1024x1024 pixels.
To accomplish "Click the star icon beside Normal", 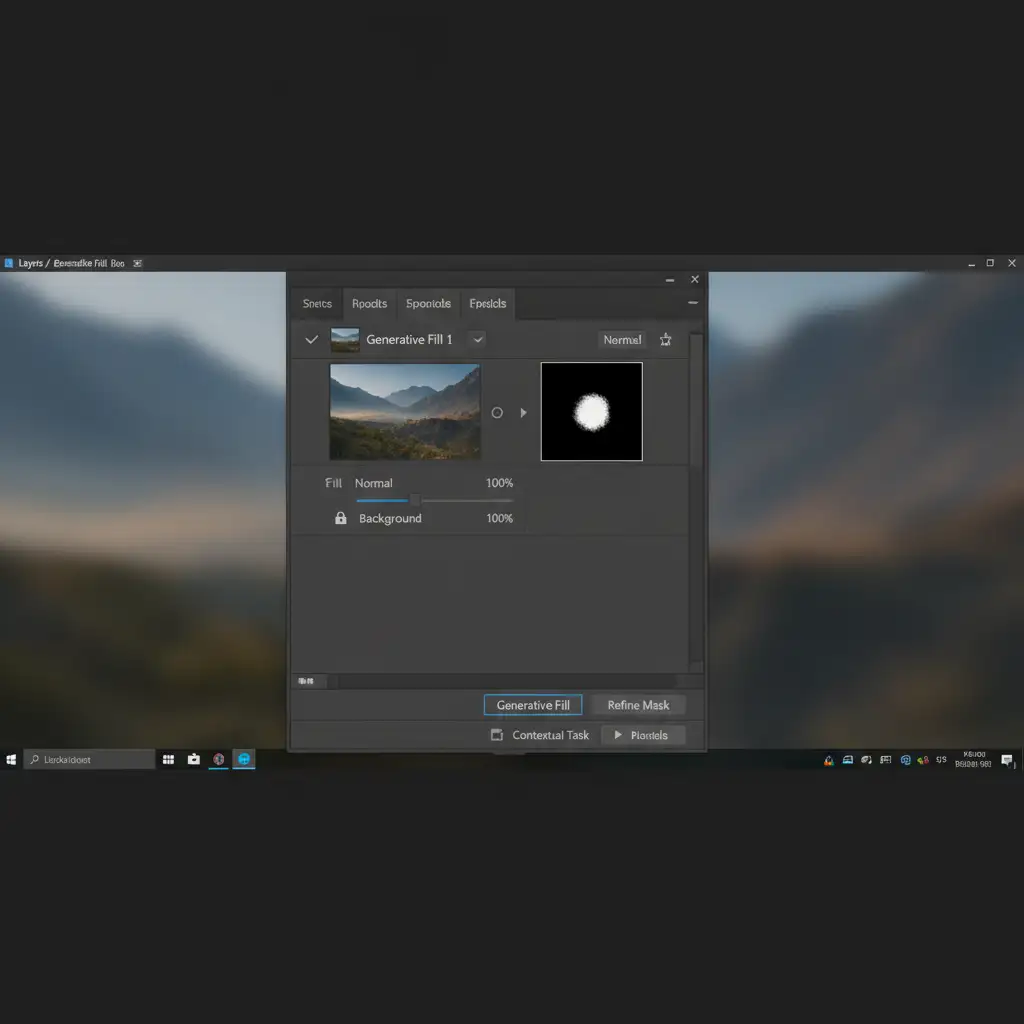I will click(666, 340).
